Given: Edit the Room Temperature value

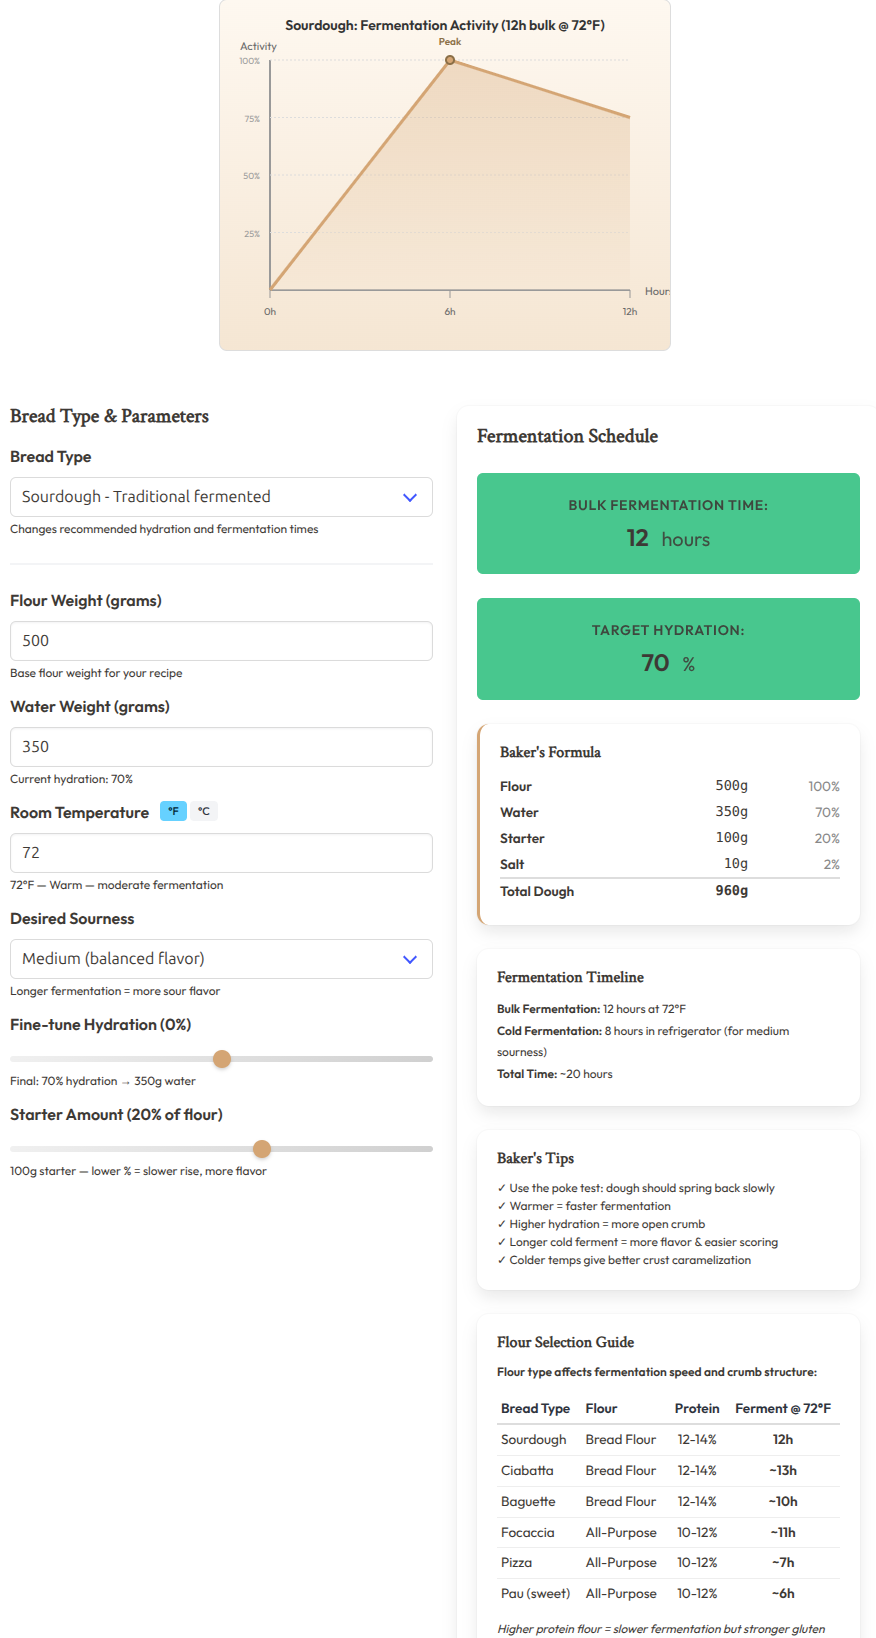Looking at the screenshot, I should [220, 852].
